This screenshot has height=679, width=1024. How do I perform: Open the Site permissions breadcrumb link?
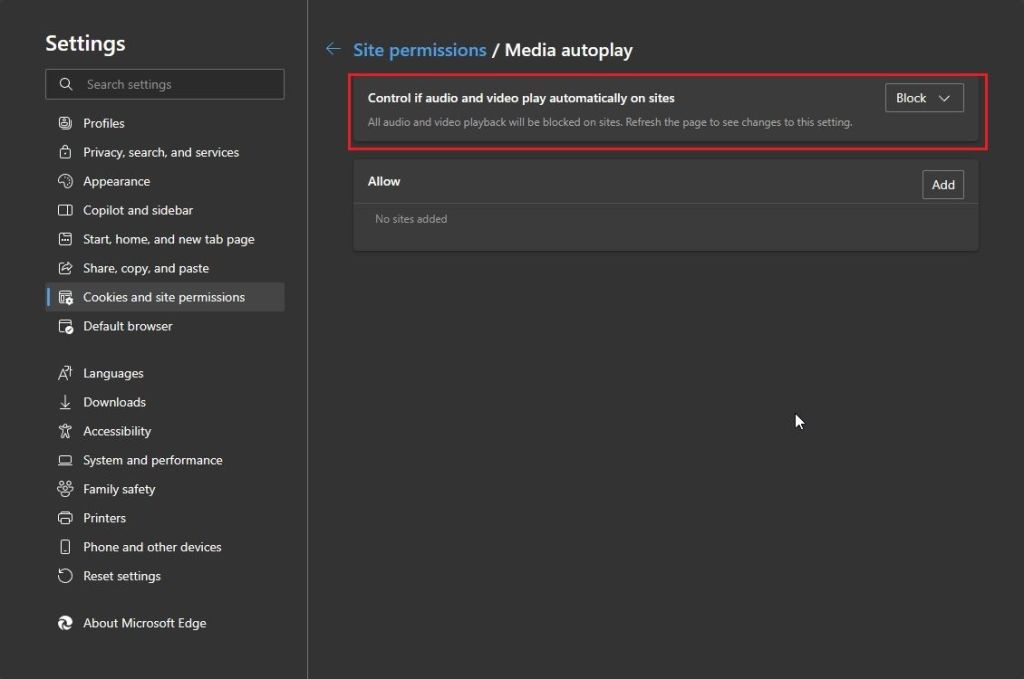coord(419,49)
